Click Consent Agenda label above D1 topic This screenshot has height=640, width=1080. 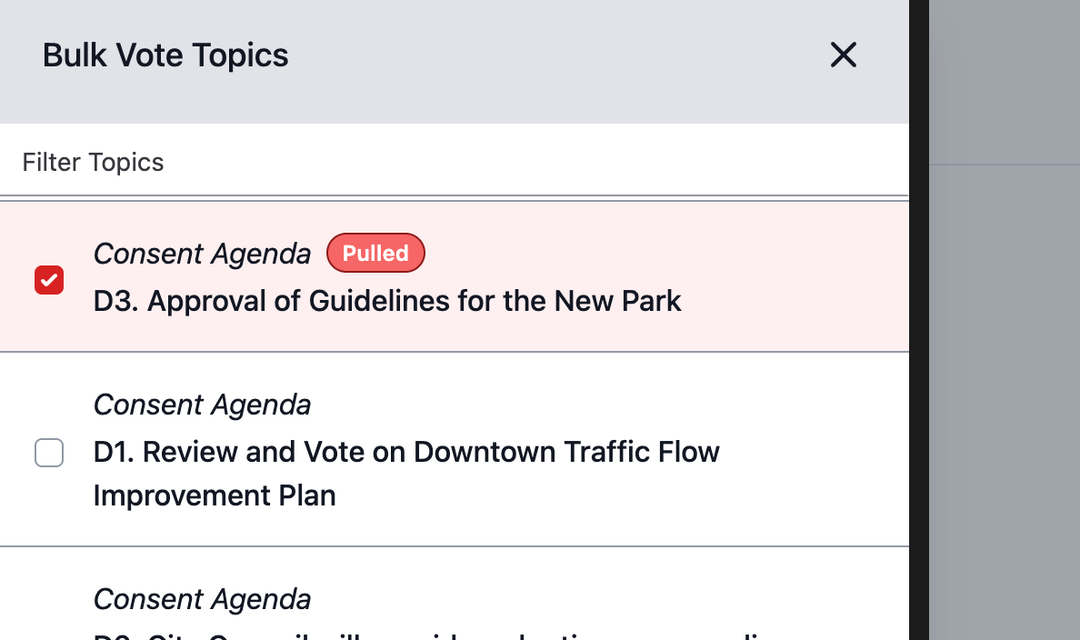pyautogui.click(x=202, y=405)
